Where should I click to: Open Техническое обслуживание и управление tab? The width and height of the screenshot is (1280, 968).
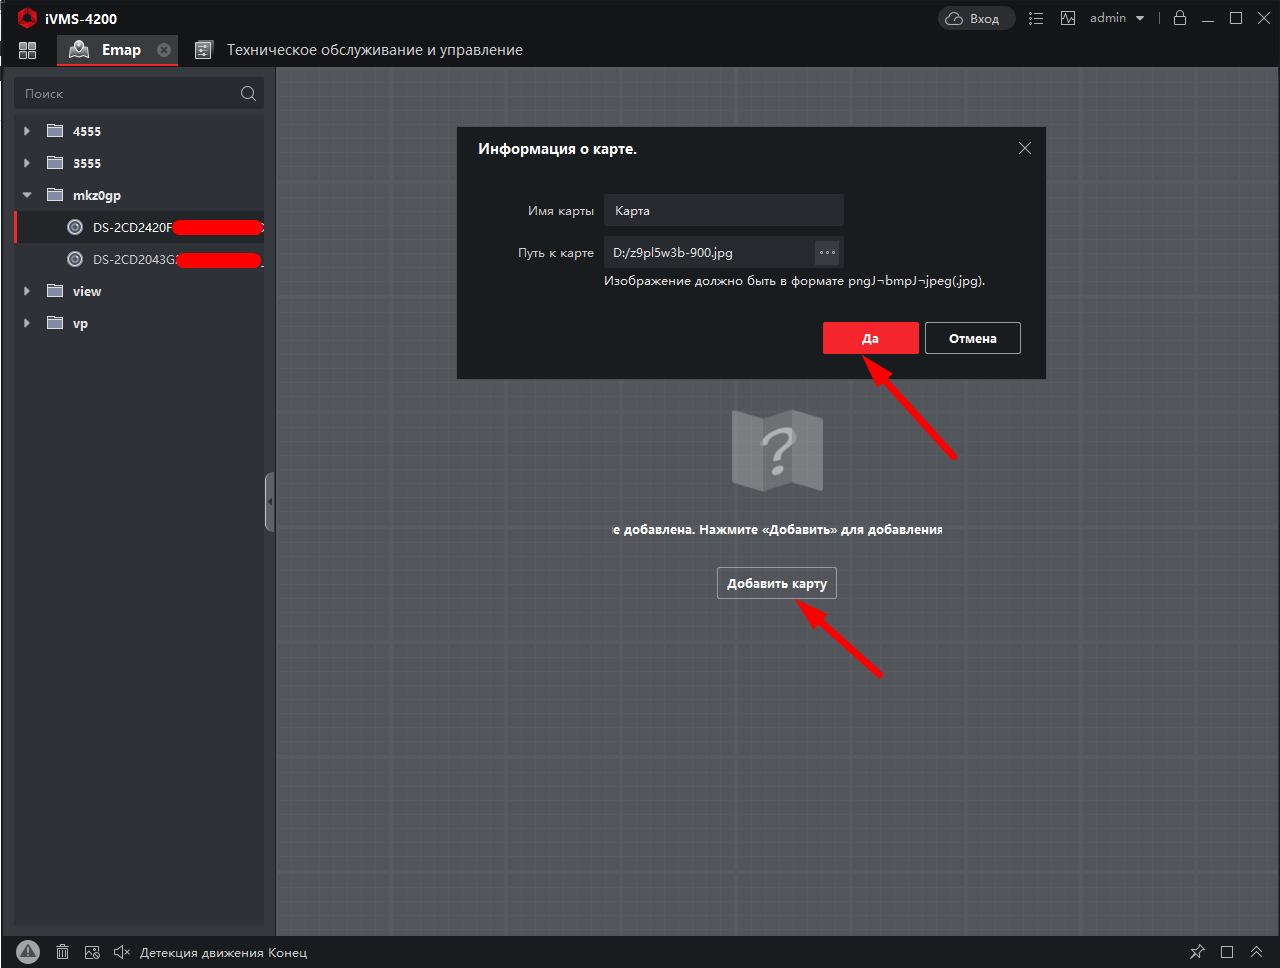[x=374, y=50]
